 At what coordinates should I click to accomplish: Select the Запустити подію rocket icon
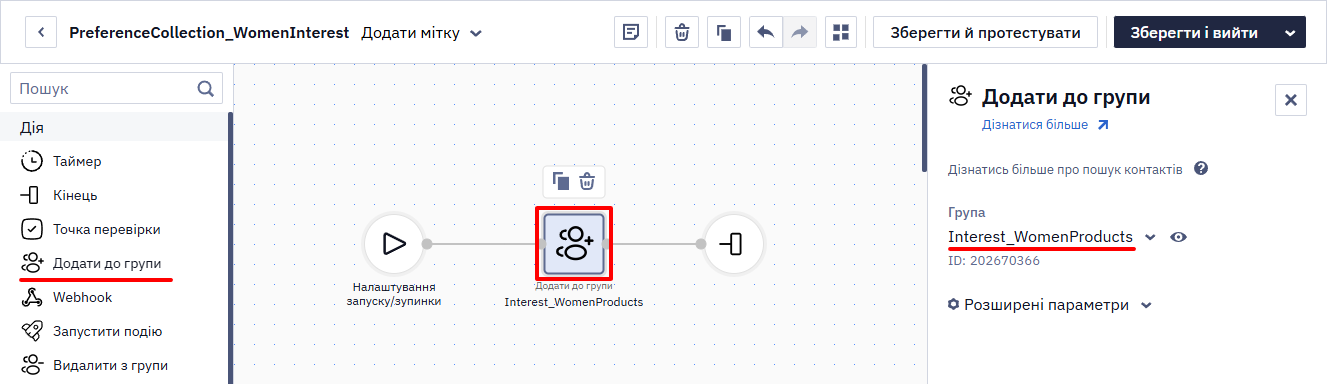pos(32,331)
